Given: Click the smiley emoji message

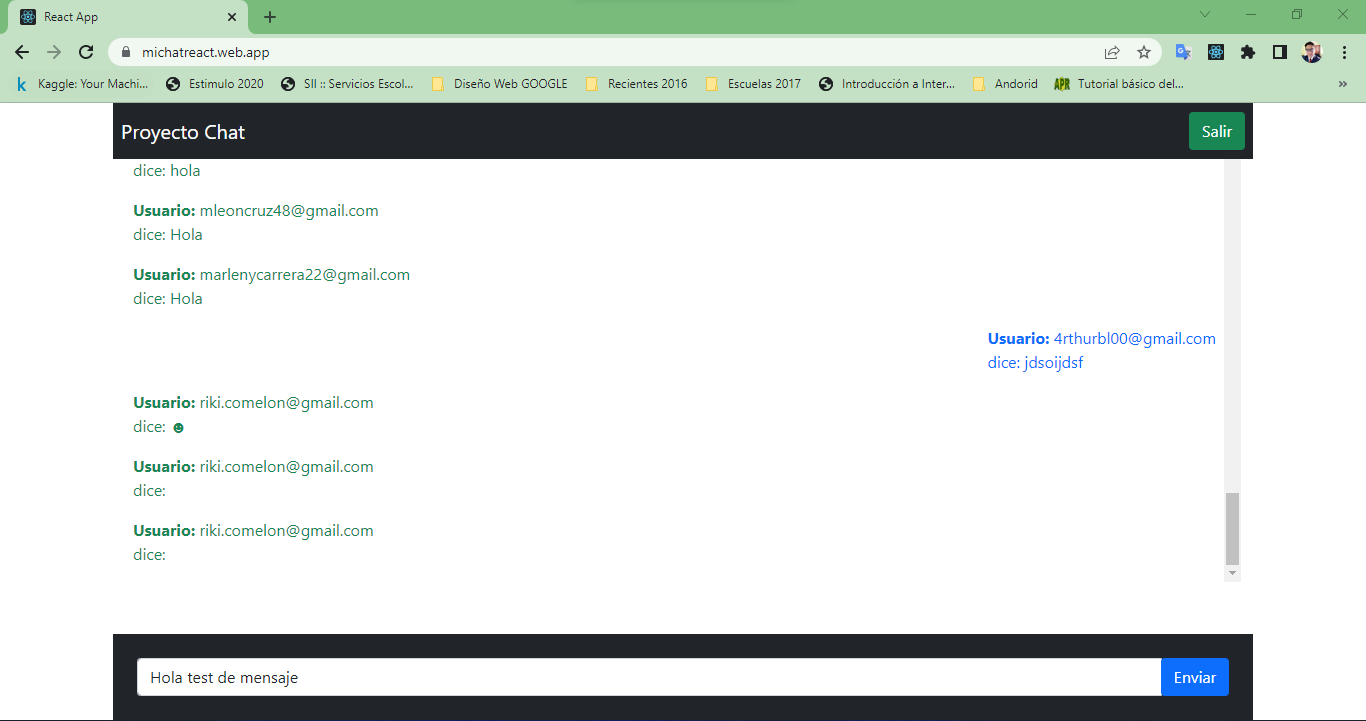Looking at the screenshot, I should (178, 428).
